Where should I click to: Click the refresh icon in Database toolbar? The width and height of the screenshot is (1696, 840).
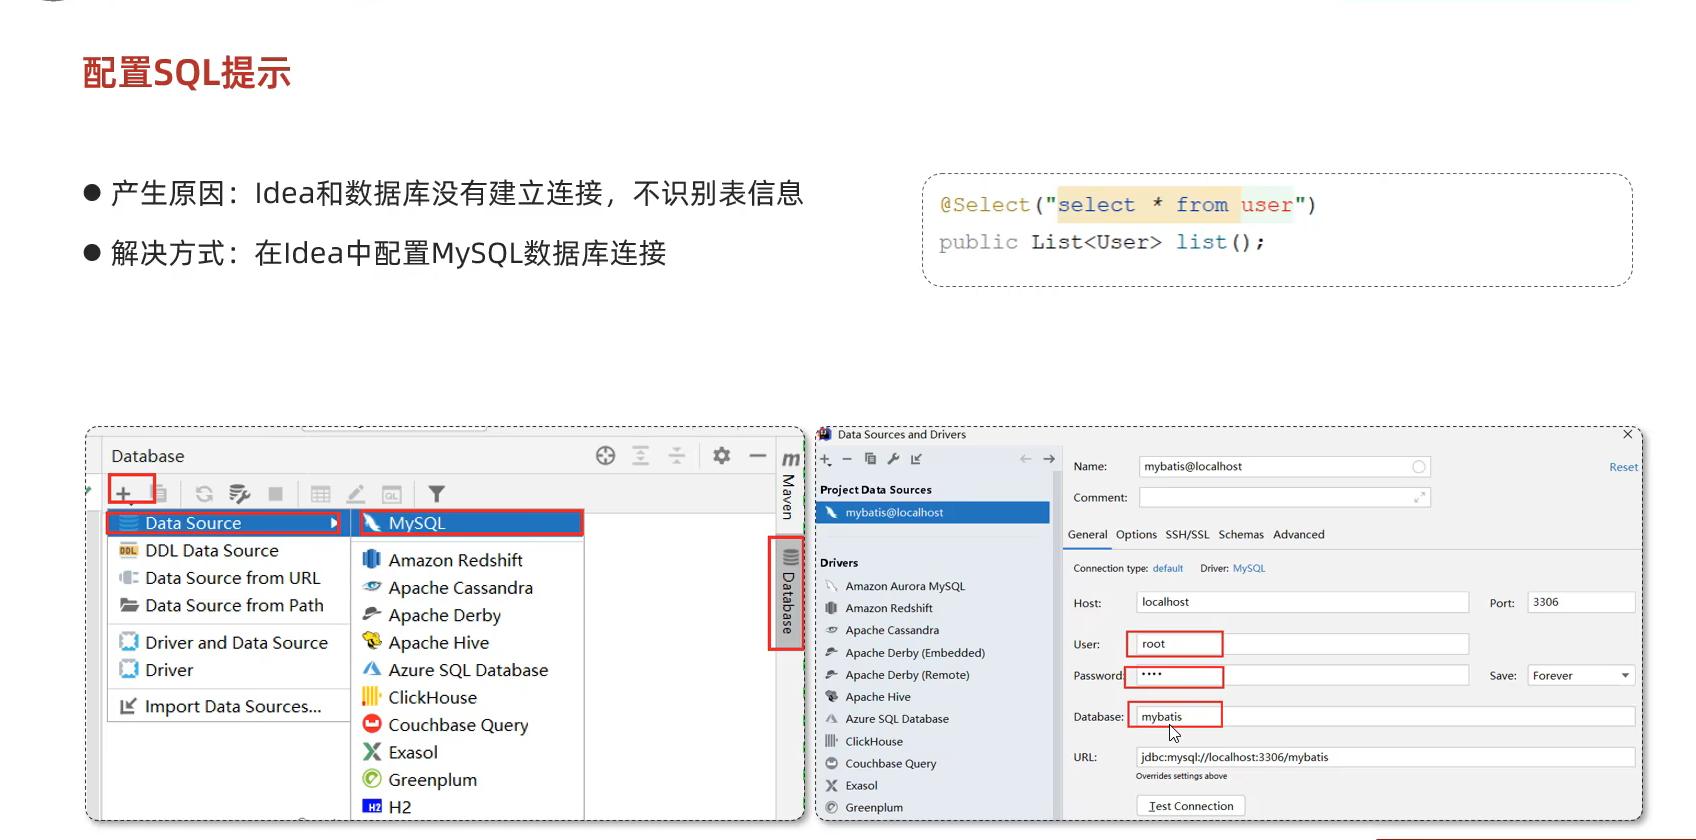tap(204, 494)
